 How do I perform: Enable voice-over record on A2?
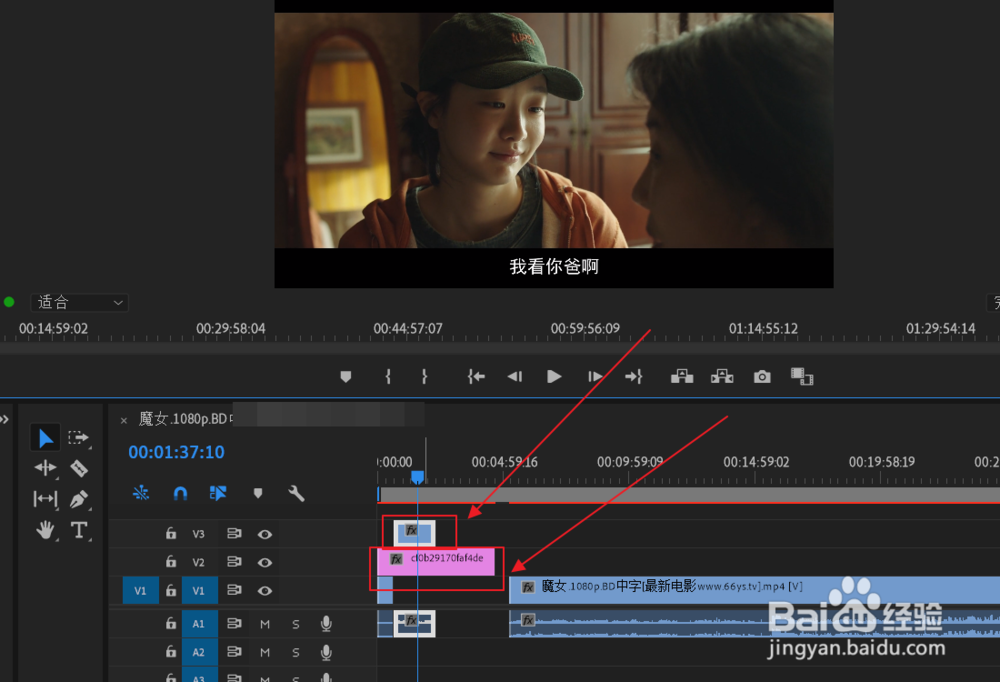326,651
